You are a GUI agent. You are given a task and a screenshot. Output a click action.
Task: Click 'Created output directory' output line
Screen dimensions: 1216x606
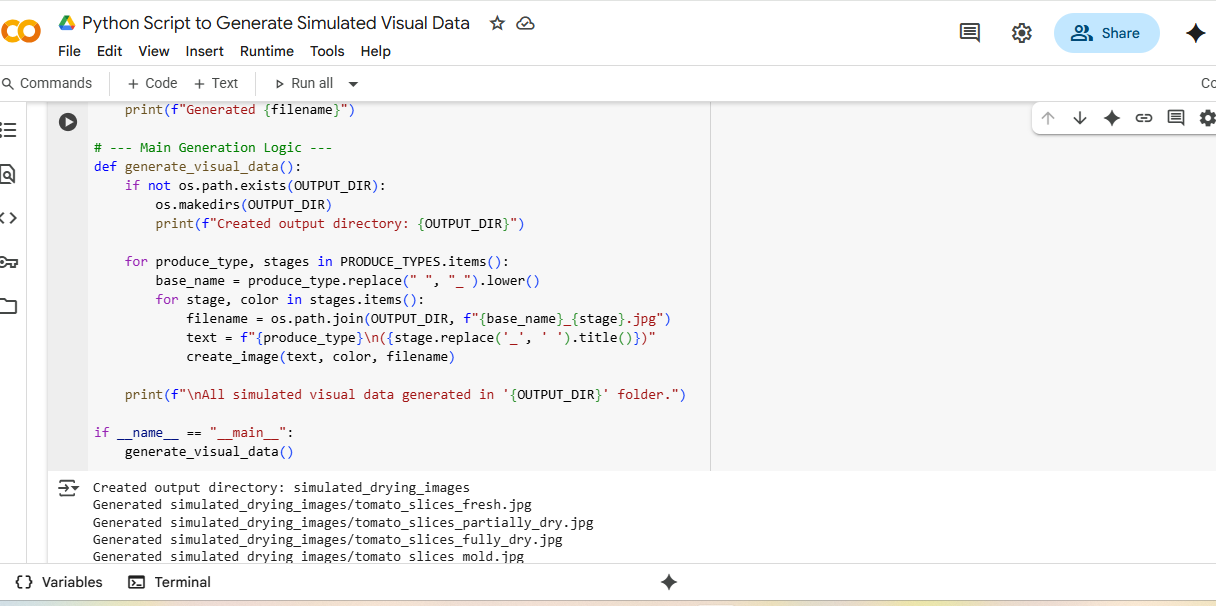click(x=281, y=488)
